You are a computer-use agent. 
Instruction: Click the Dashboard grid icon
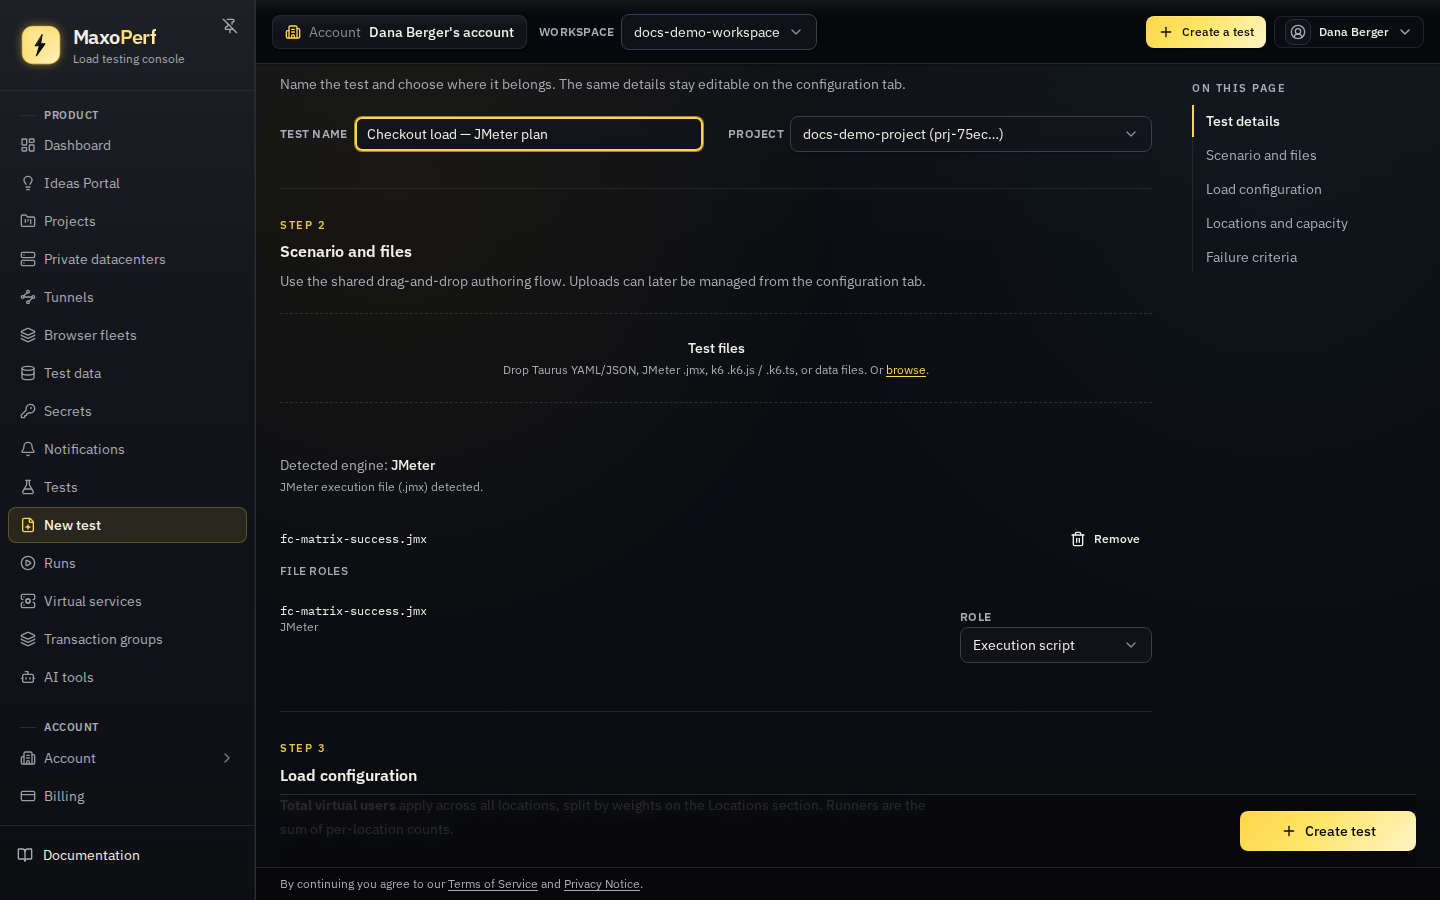click(x=28, y=145)
